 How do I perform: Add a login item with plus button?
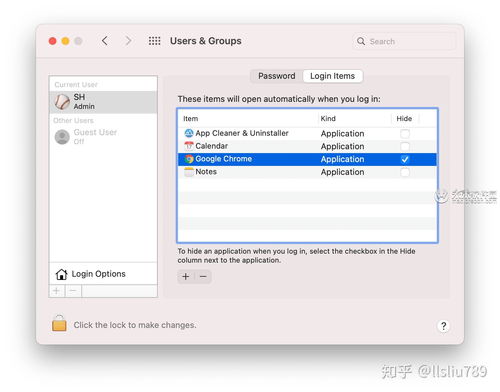[x=186, y=276]
